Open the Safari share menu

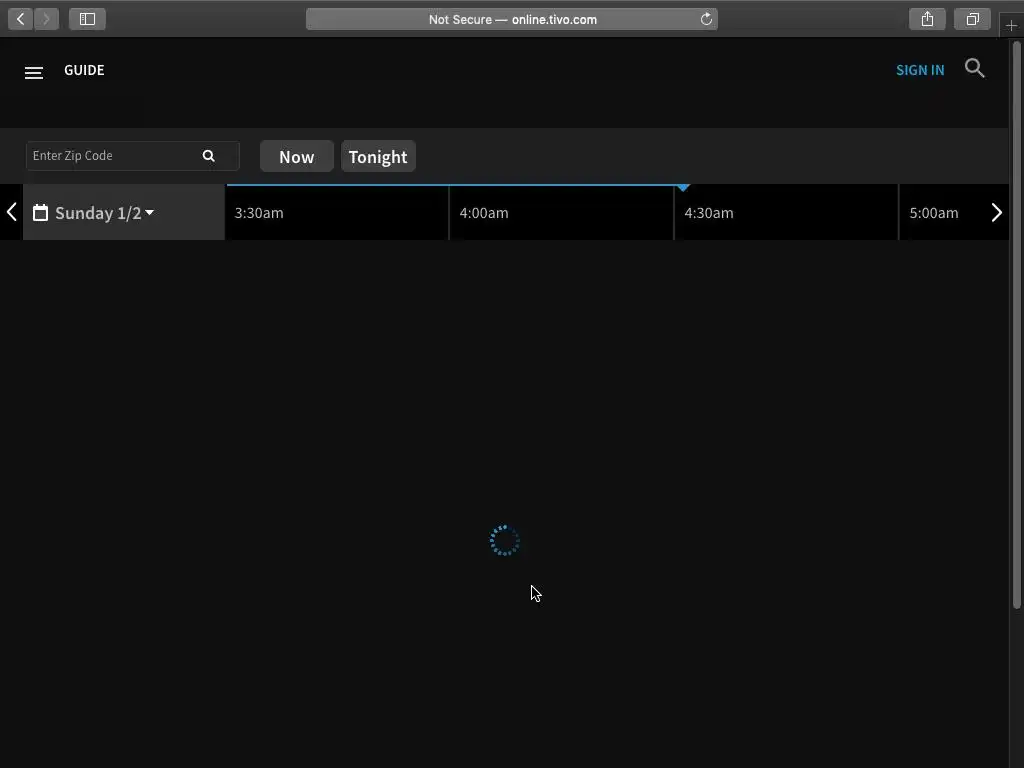927,19
